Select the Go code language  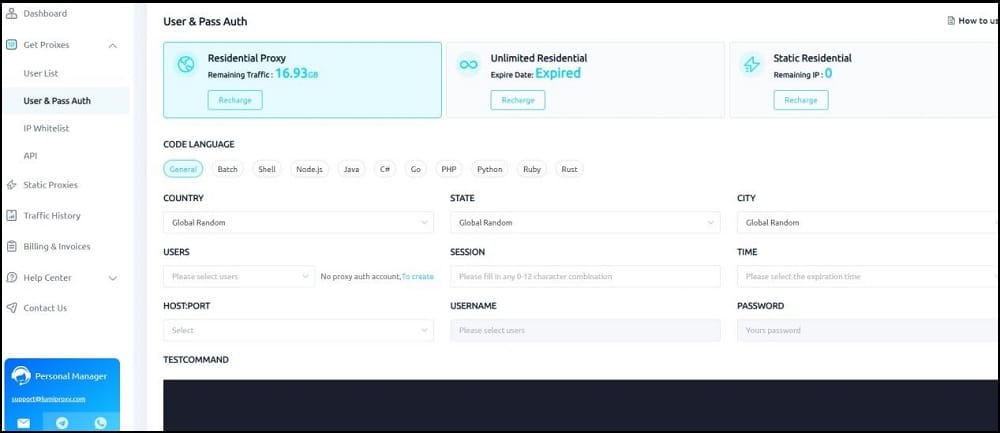(416, 169)
